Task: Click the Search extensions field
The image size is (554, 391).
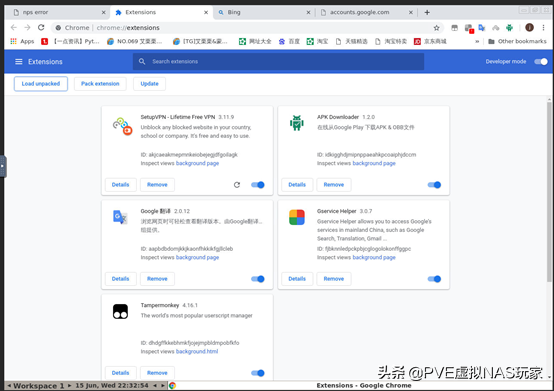Action: pyautogui.click(x=278, y=61)
